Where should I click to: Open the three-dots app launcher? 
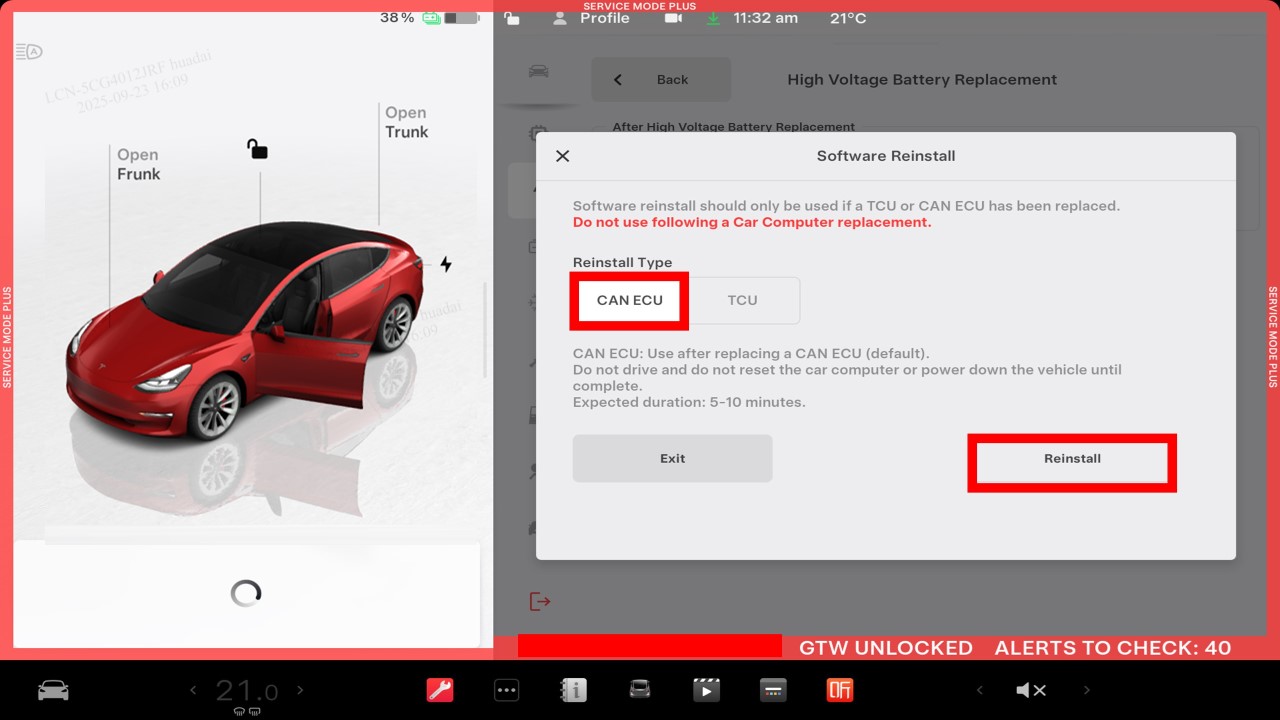click(507, 690)
